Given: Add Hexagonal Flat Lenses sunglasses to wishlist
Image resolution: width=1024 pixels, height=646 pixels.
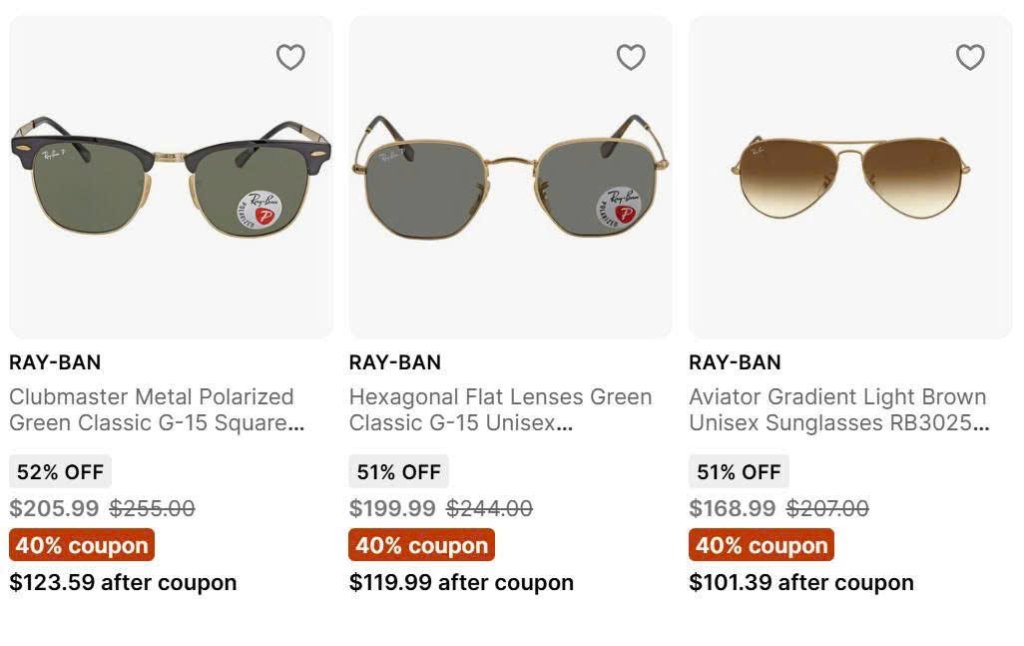Looking at the screenshot, I should pyautogui.click(x=631, y=58).
